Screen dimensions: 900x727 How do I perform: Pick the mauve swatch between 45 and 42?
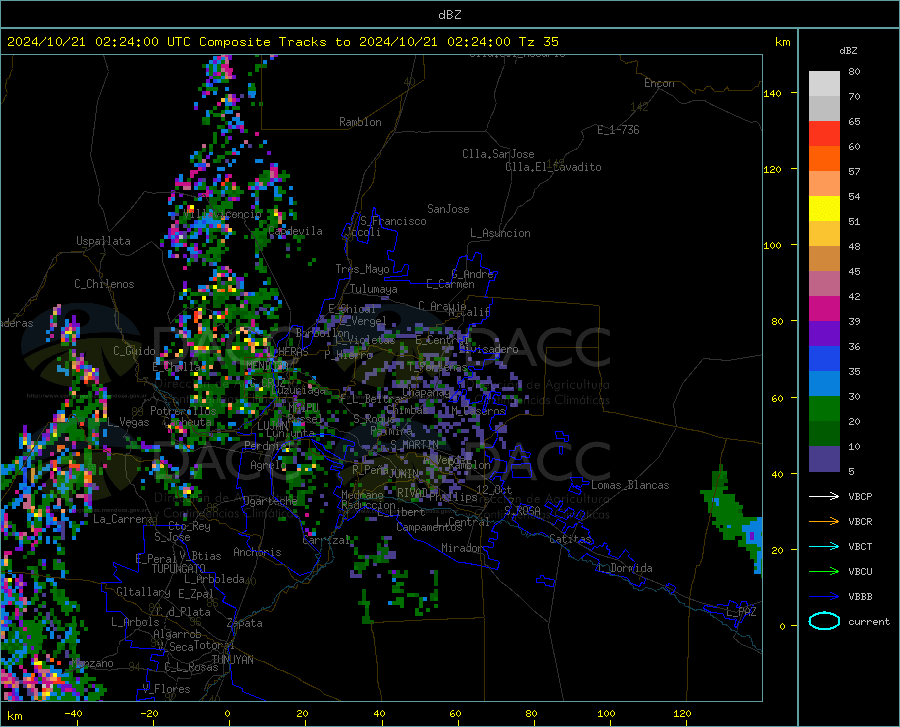824,283
